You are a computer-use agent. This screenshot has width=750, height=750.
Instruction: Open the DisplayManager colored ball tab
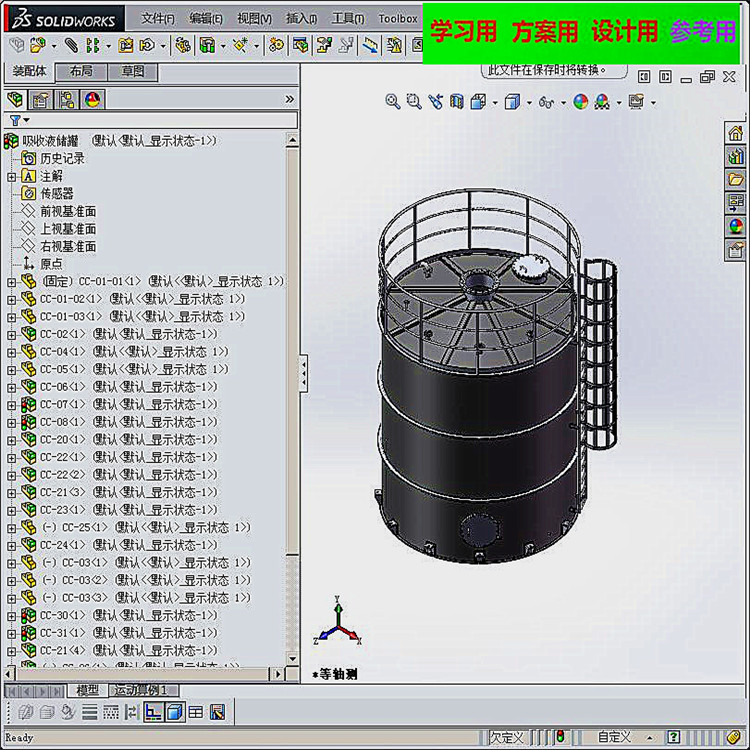[92, 99]
